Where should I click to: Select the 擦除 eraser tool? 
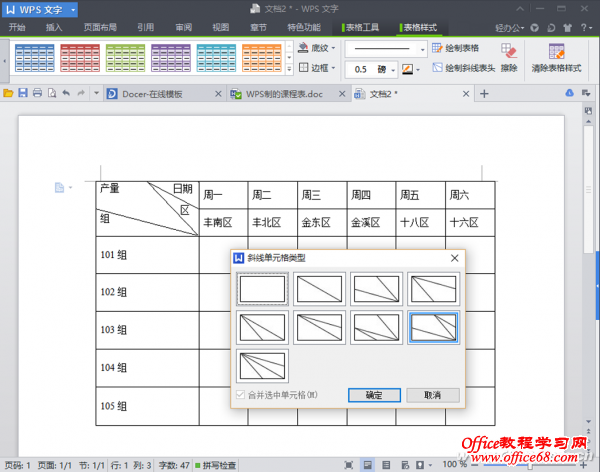click(x=509, y=57)
